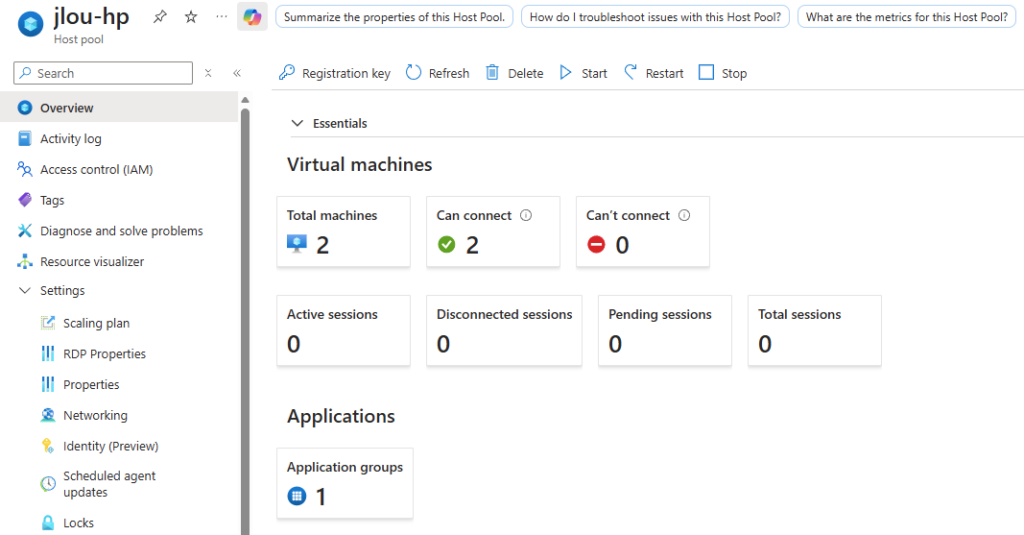Click the Copilot icon in the header
The width and height of the screenshot is (1024, 535).
[252, 17]
